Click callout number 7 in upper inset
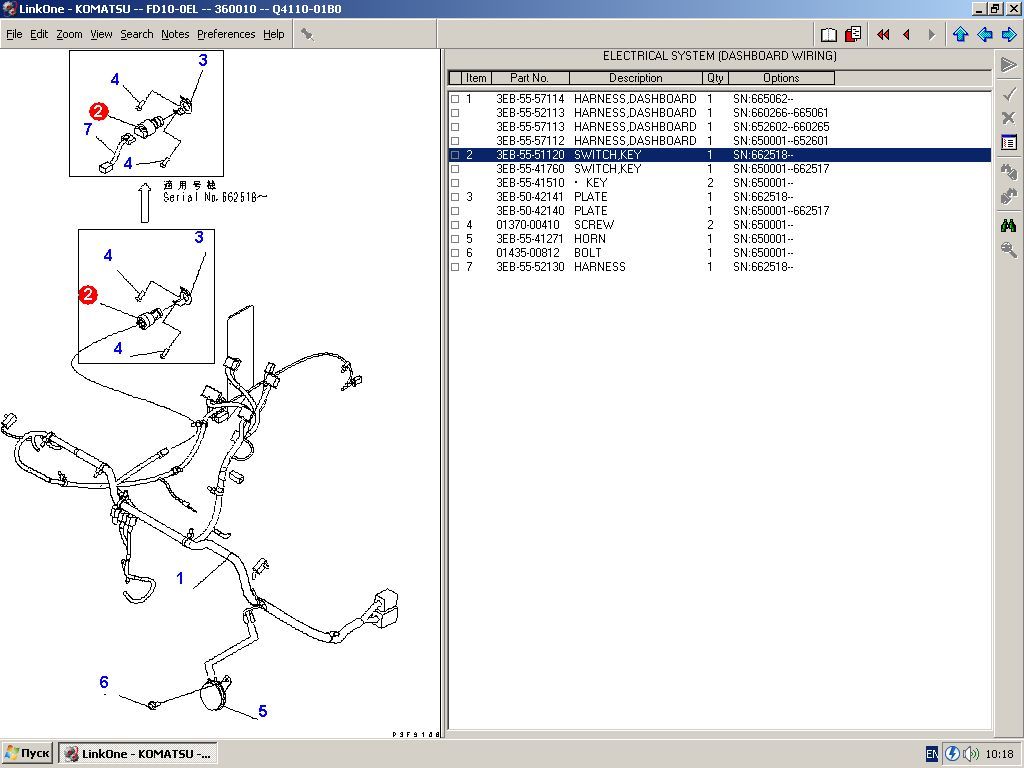 [x=88, y=129]
